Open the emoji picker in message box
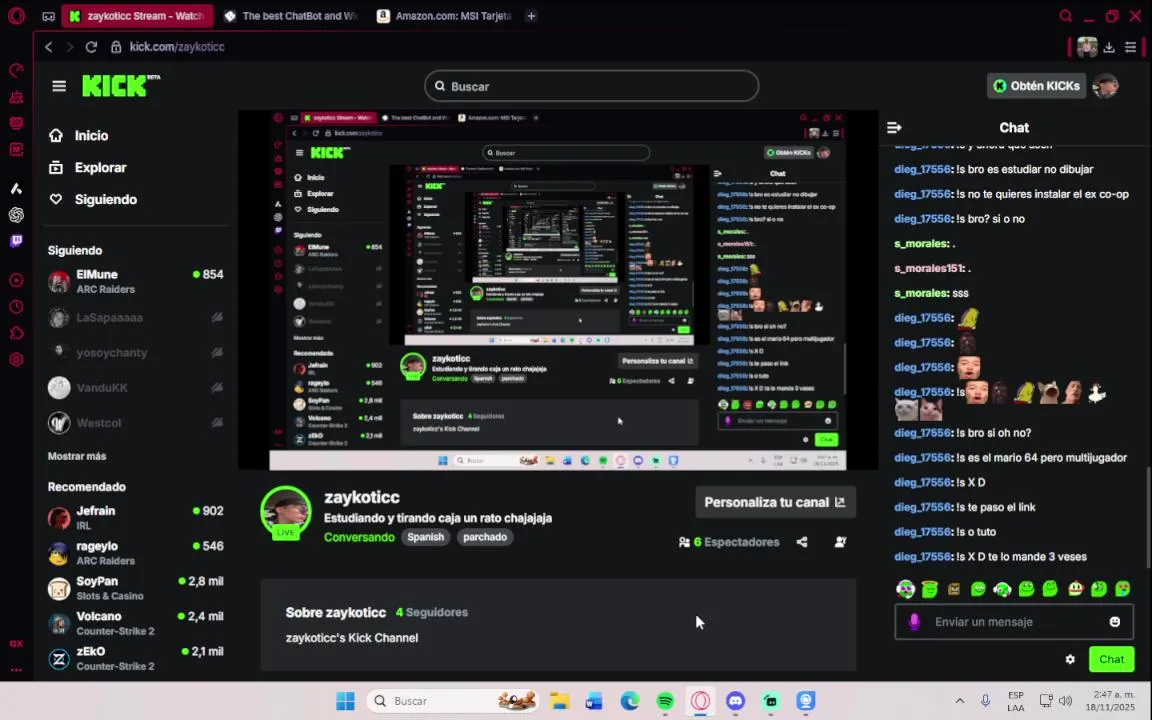The width and height of the screenshot is (1152, 720). 1115,622
